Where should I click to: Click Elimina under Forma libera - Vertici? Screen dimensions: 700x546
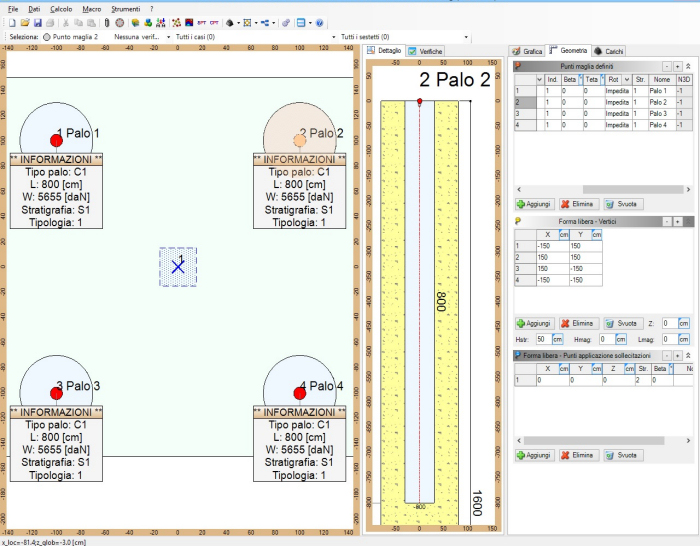coord(579,324)
